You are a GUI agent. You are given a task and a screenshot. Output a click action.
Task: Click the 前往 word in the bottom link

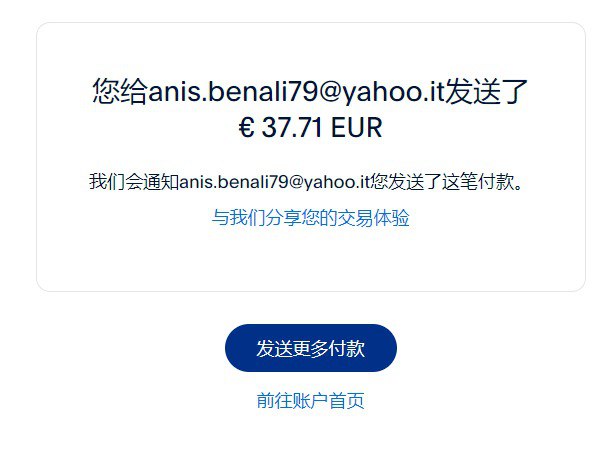click(275, 400)
